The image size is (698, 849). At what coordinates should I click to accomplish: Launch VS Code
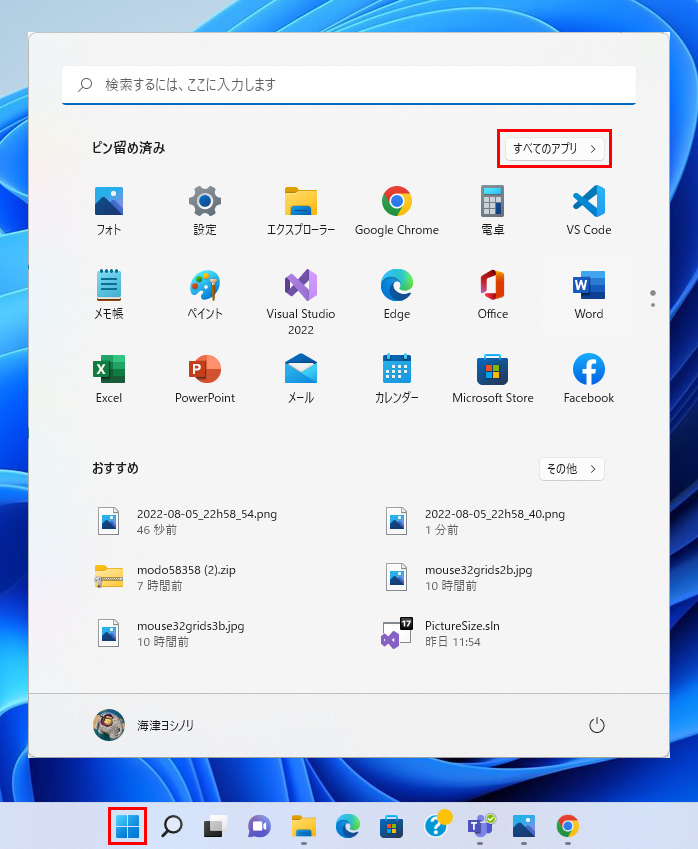589,211
